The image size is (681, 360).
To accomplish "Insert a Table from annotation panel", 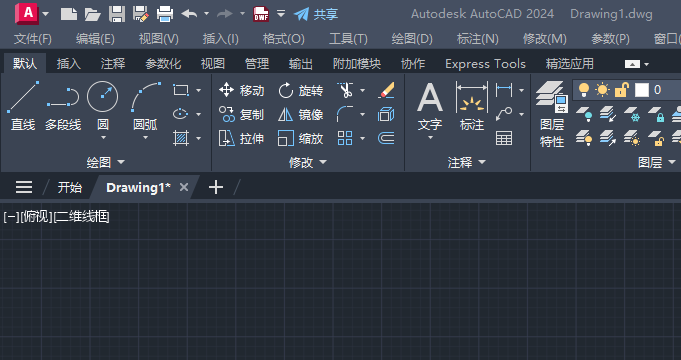I will tap(504, 139).
